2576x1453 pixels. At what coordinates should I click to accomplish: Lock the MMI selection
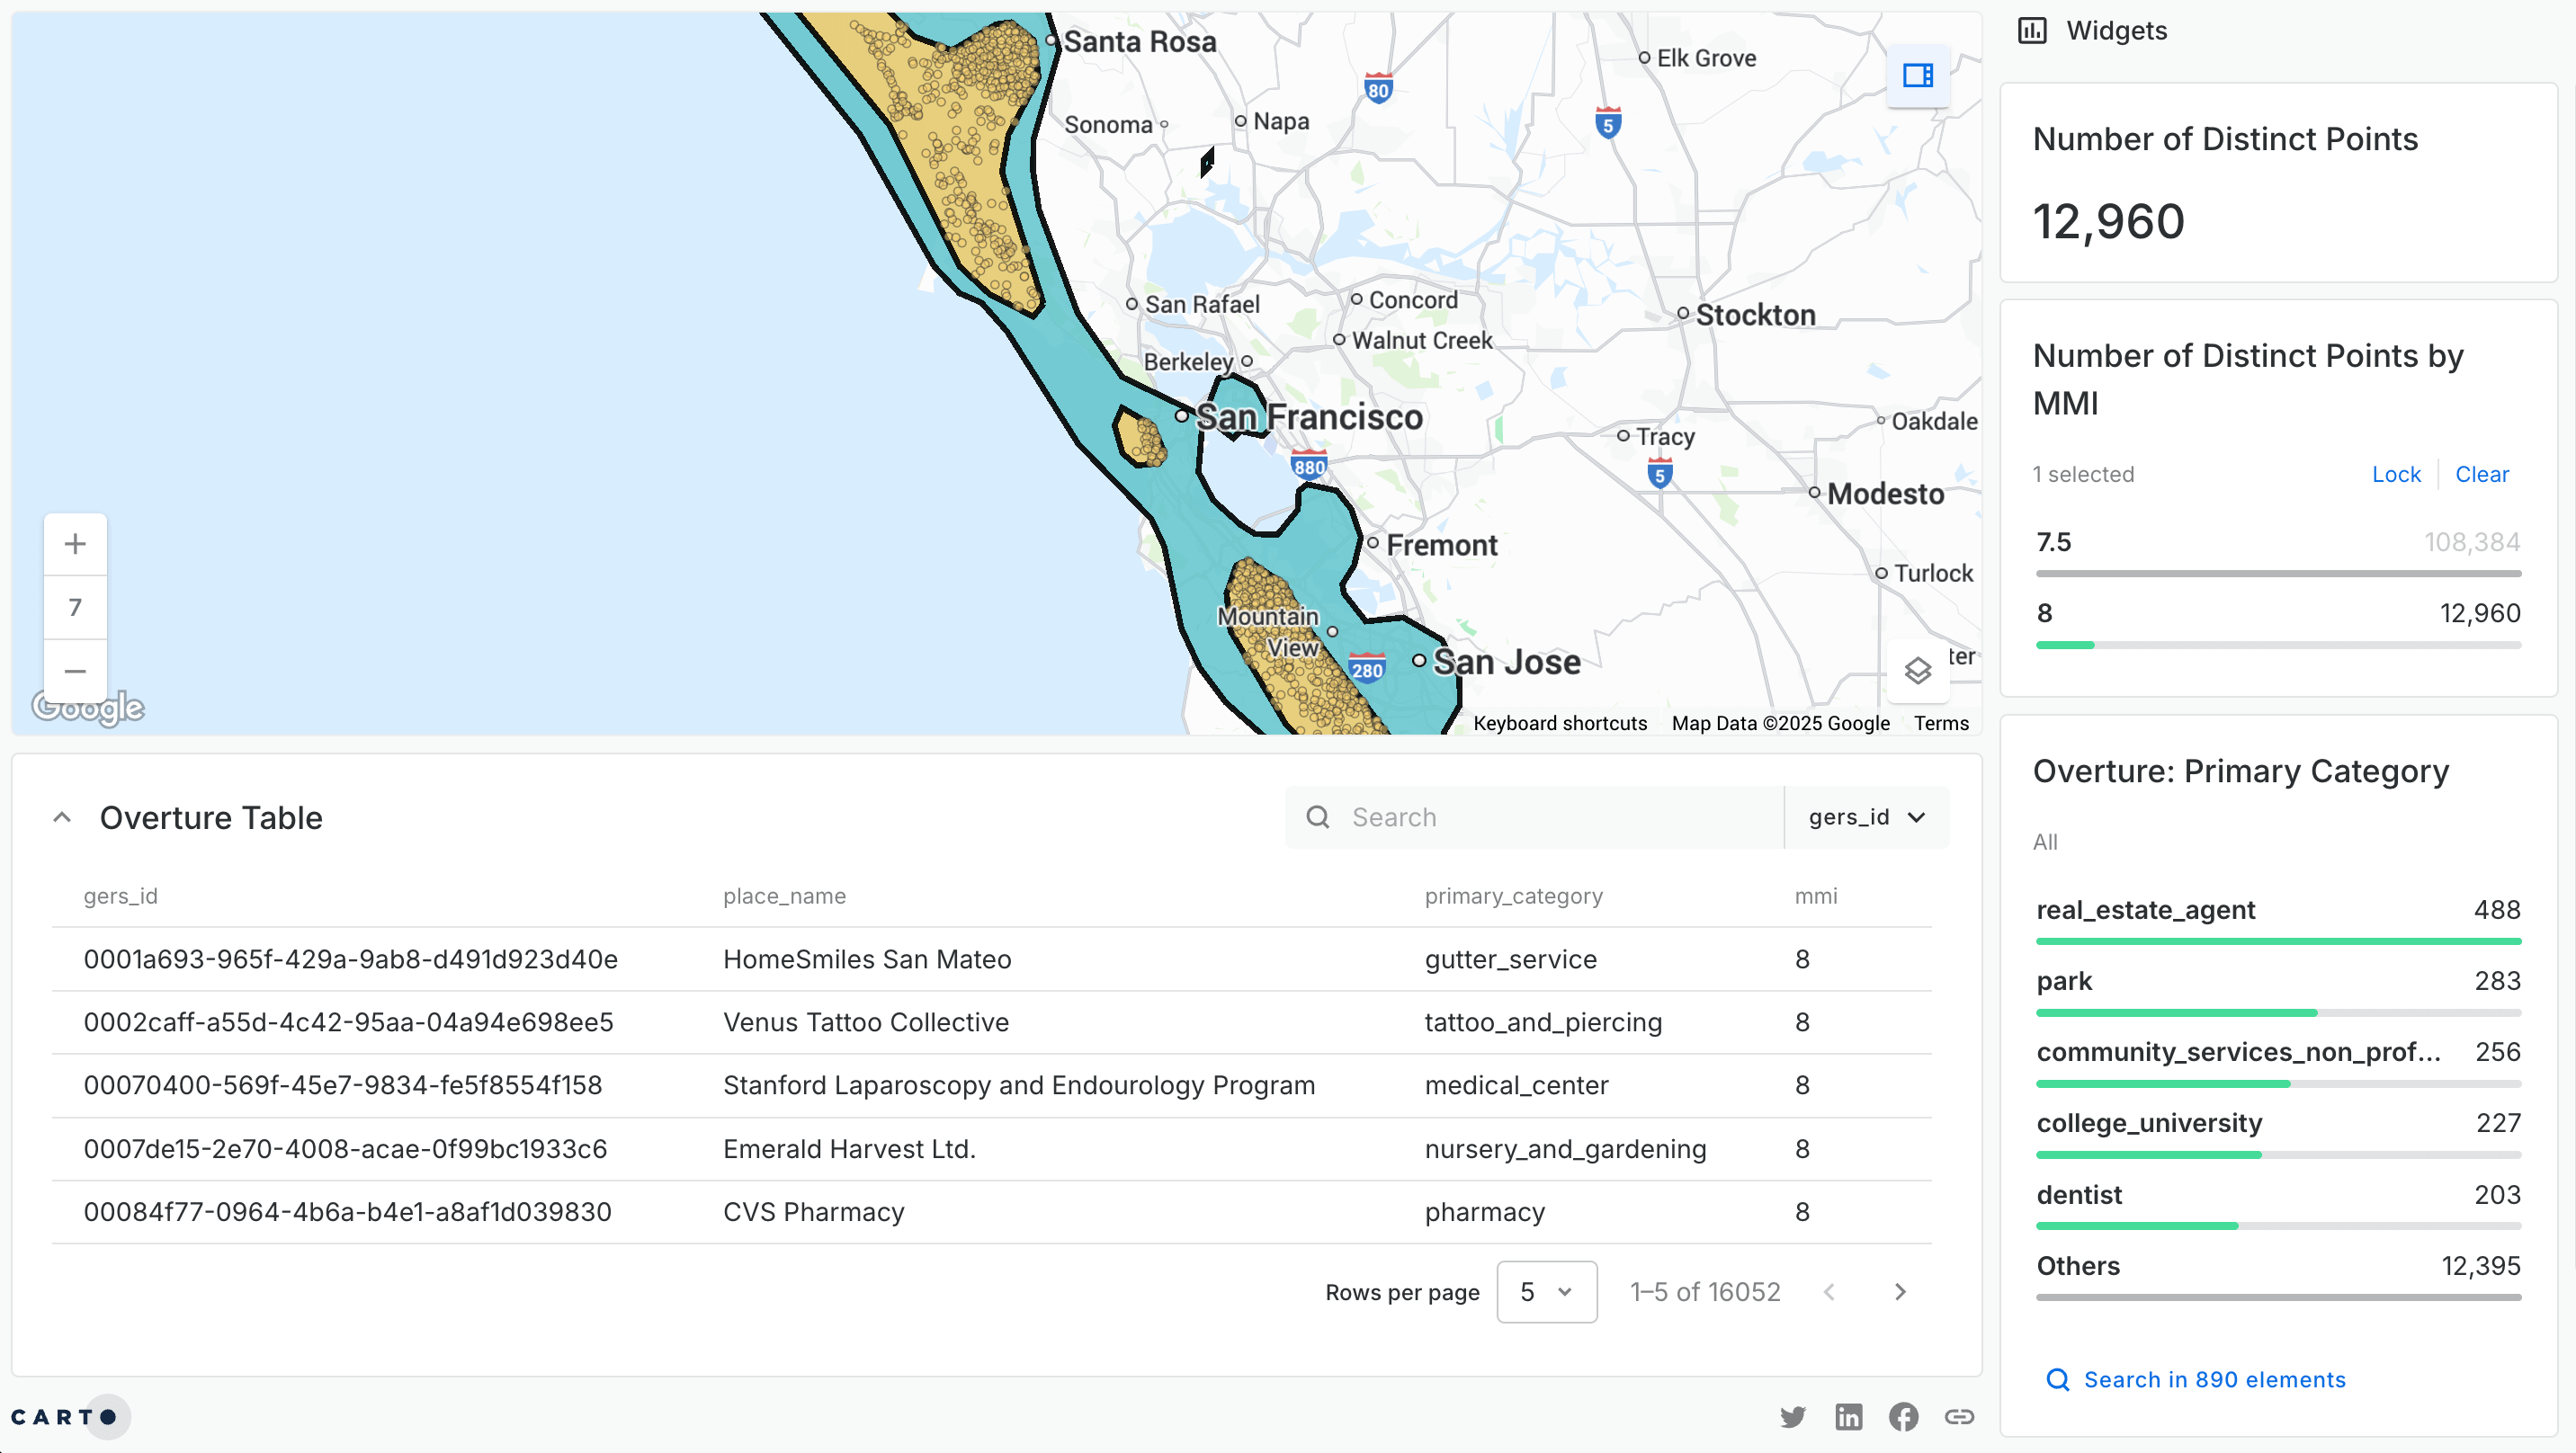2395,474
